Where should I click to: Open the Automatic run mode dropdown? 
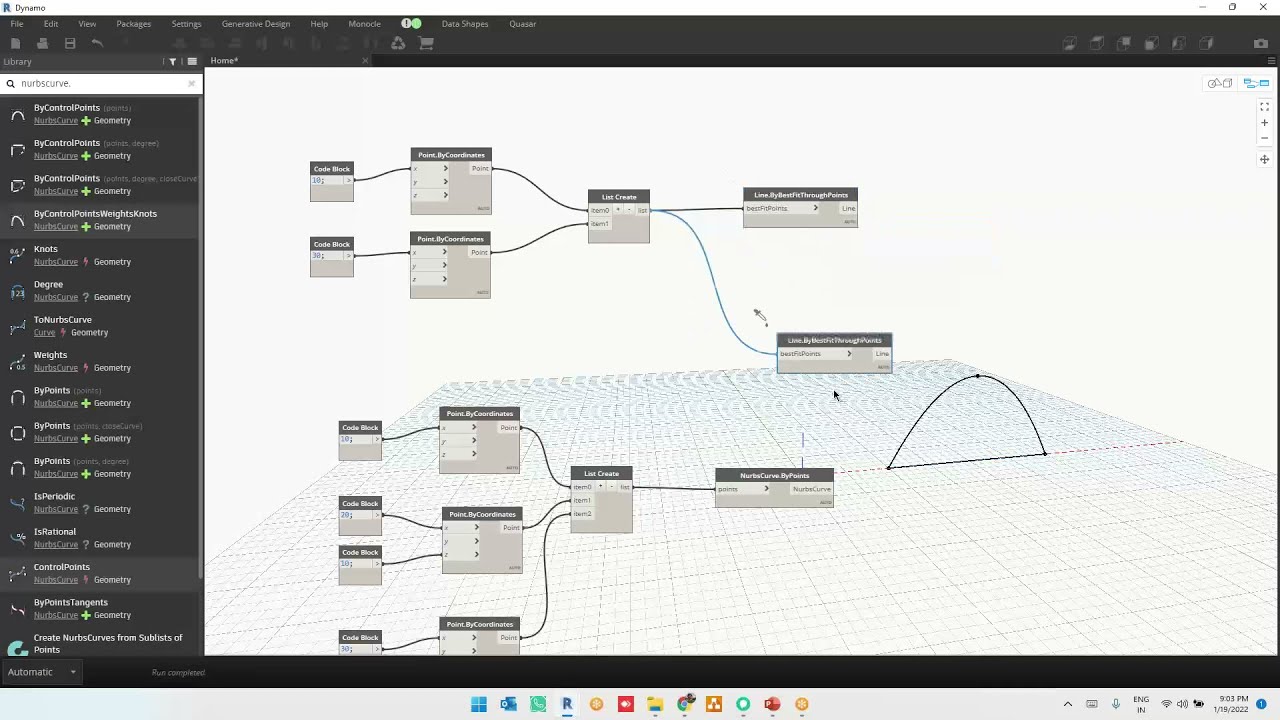click(x=41, y=672)
